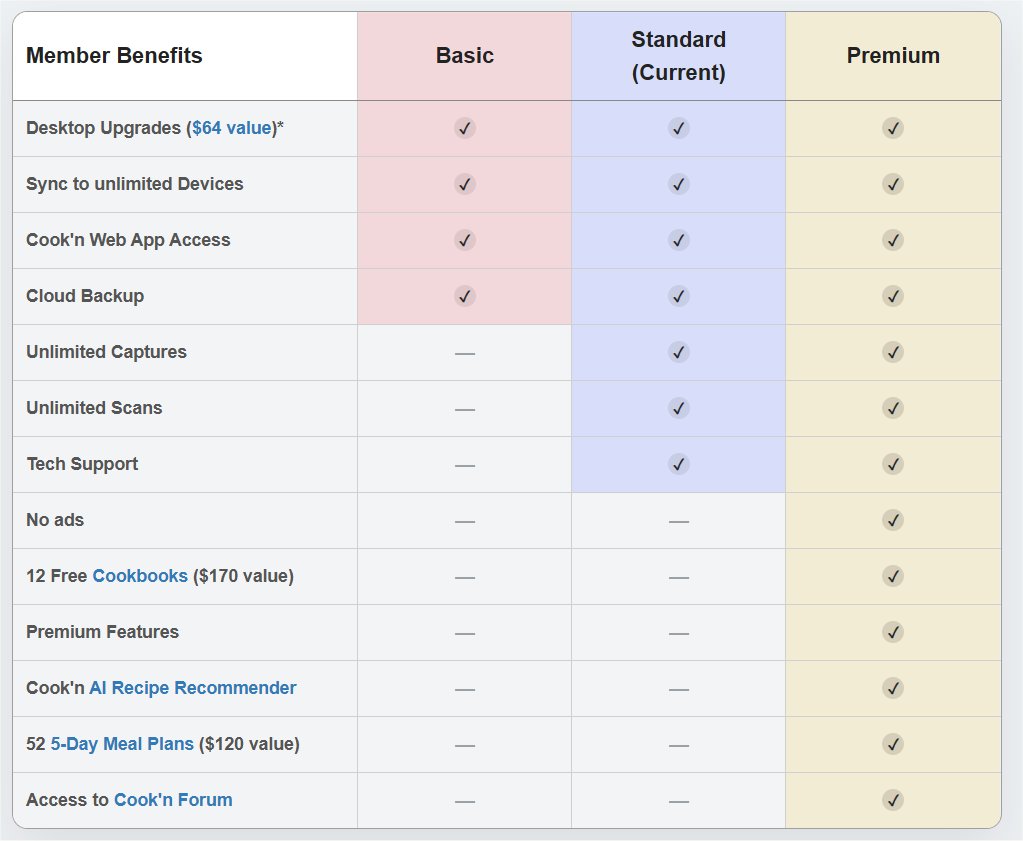Screen dimensions: 1023x841
Task: Click the Basic checkmark for Cook'n Web App Access
Action: pos(464,240)
